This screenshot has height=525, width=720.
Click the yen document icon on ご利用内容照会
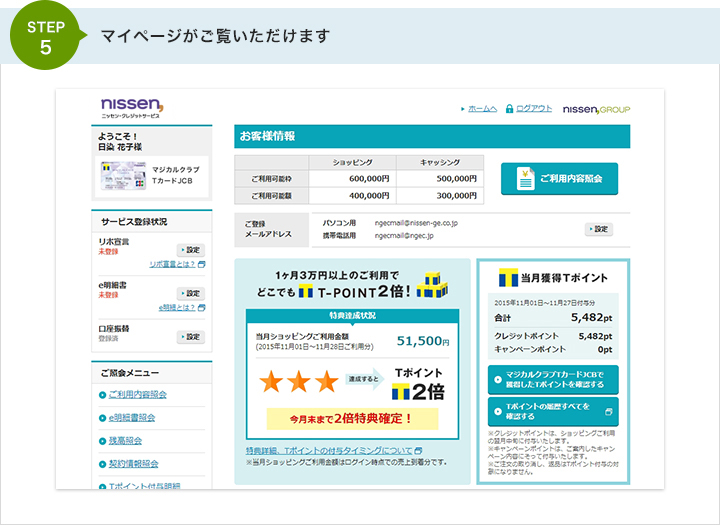(525, 178)
